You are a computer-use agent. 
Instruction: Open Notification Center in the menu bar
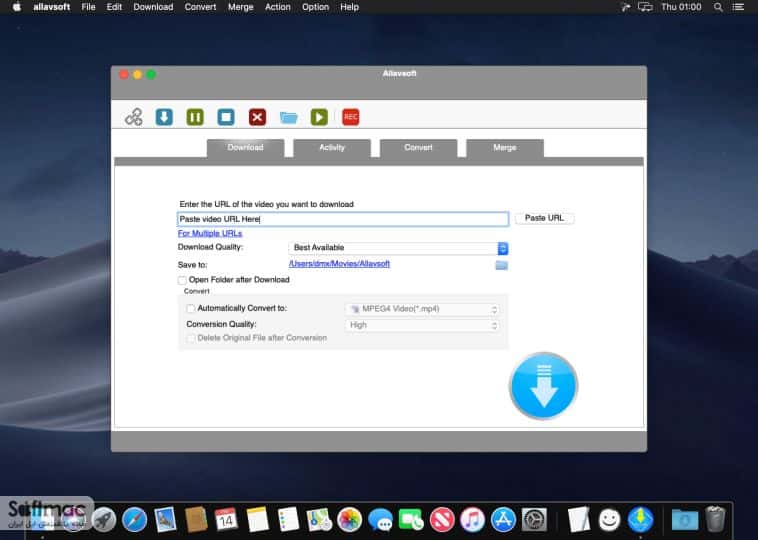coord(738,7)
